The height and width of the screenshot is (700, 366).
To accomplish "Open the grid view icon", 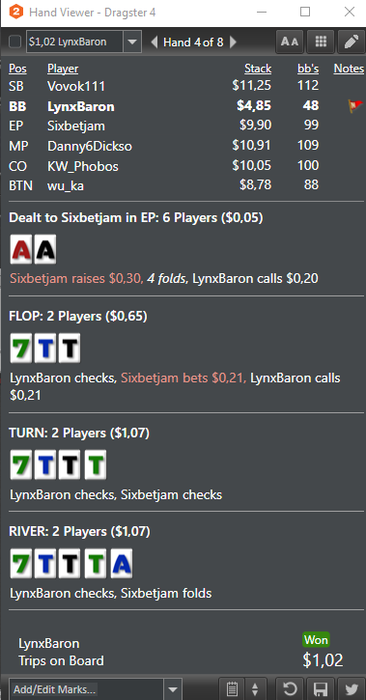I will point(320,42).
